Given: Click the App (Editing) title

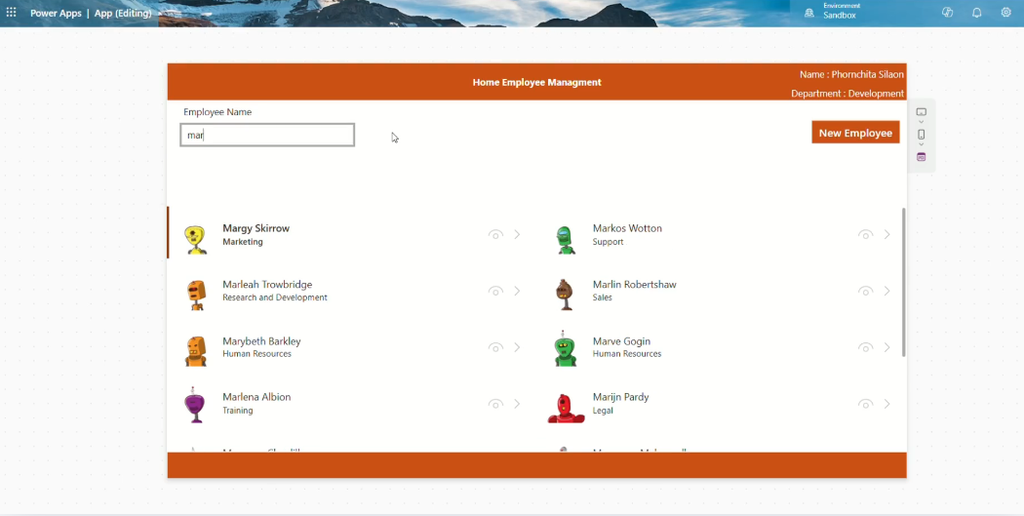Looking at the screenshot, I should [123, 13].
